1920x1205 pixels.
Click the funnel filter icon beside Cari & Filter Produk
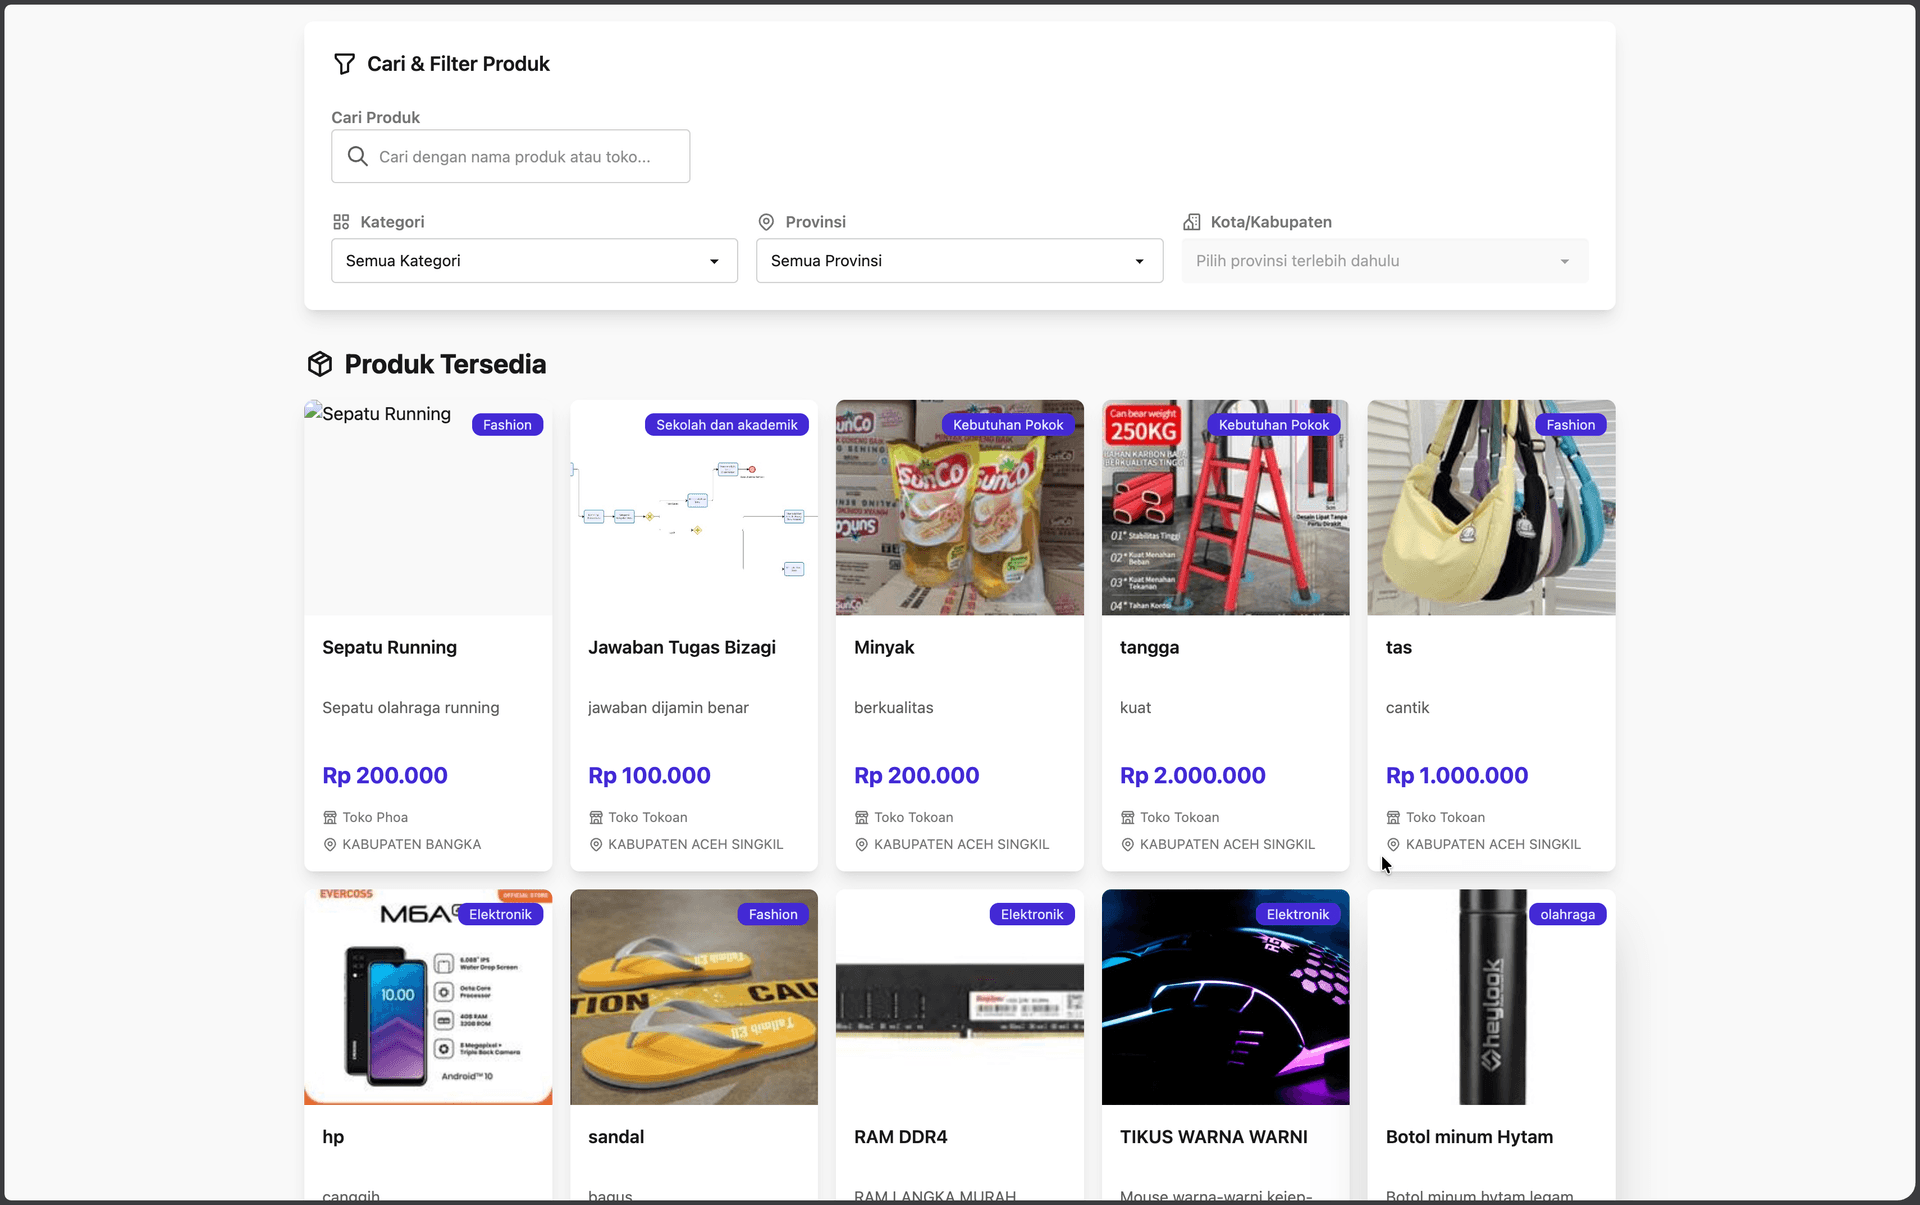pos(344,64)
